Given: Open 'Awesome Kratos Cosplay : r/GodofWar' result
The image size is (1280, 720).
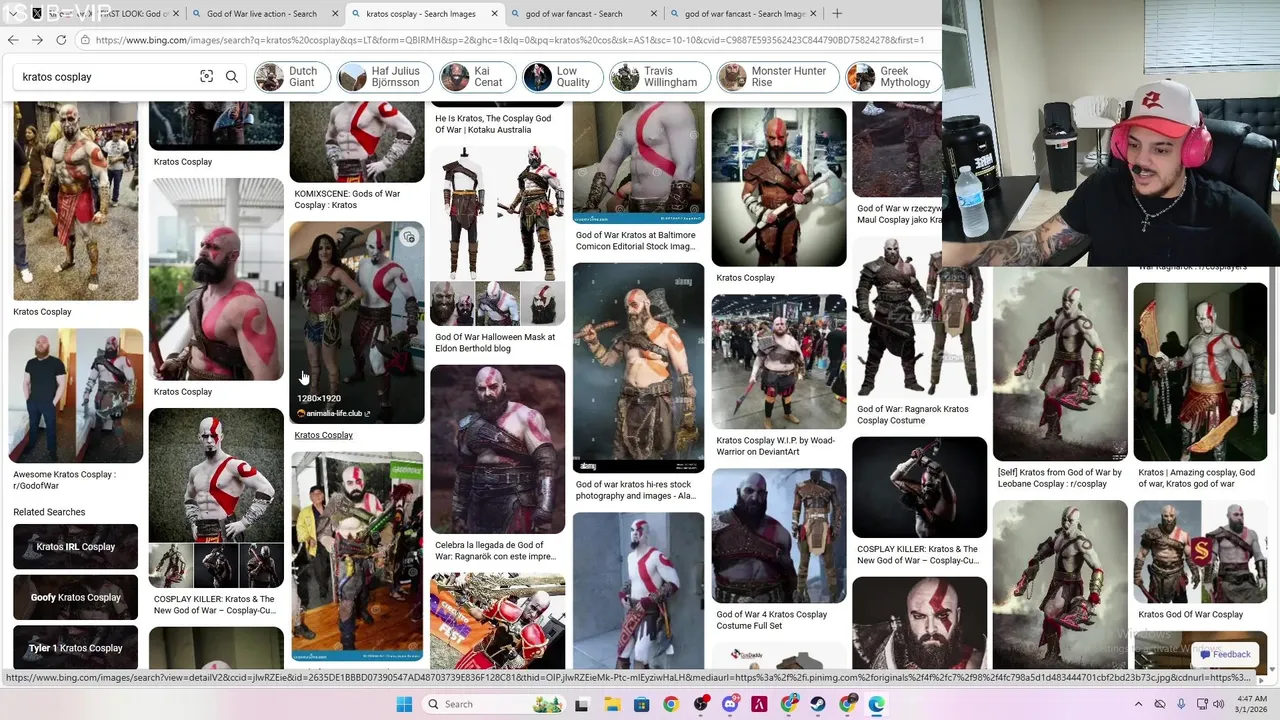Looking at the screenshot, I should click(64, 480).
